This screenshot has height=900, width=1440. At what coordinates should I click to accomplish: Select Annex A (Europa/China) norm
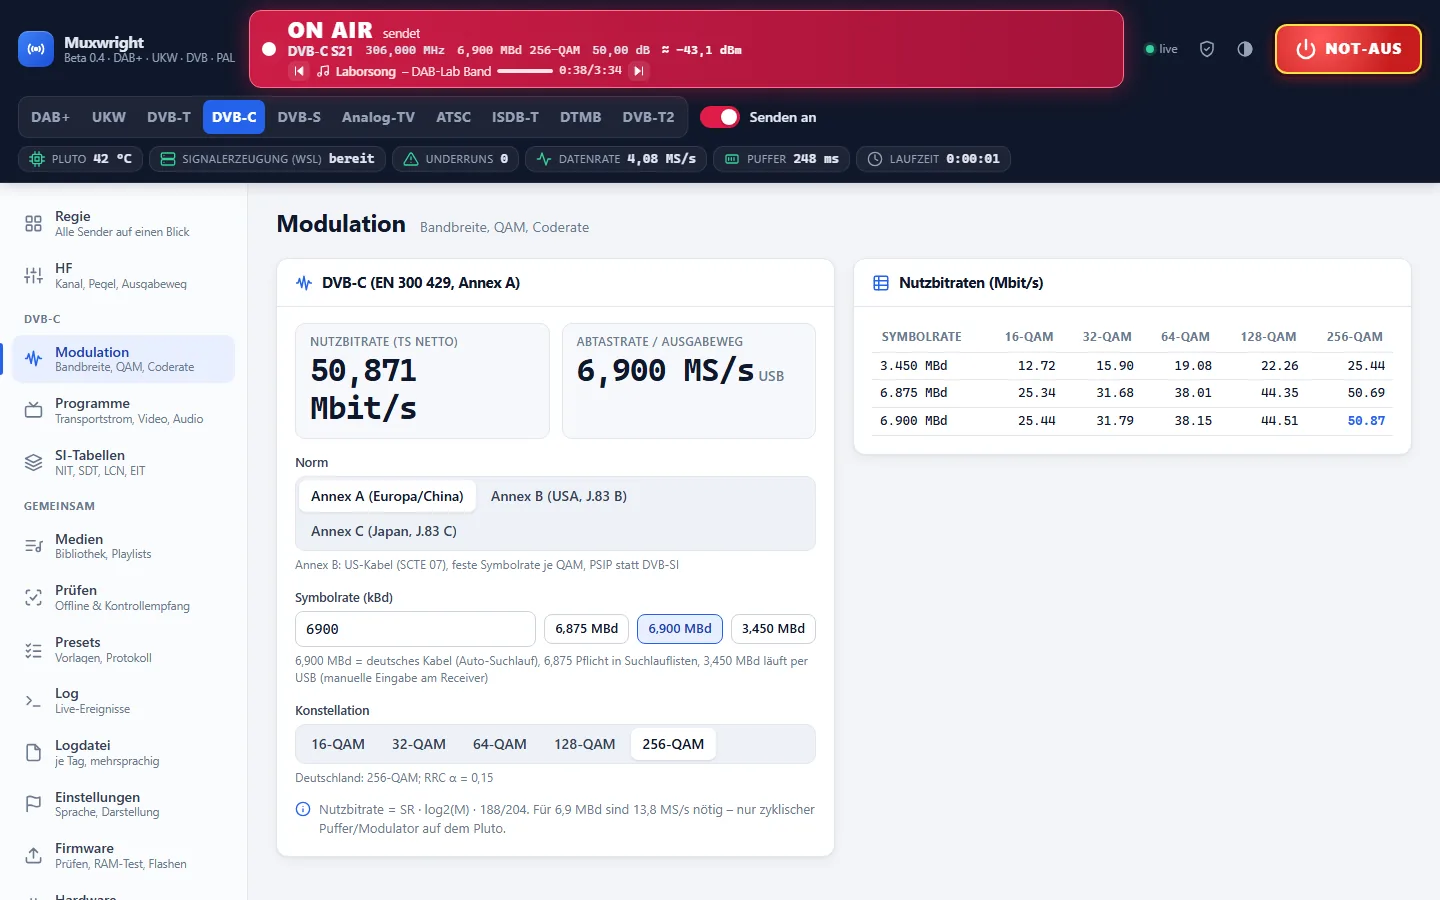click(387, 496)
